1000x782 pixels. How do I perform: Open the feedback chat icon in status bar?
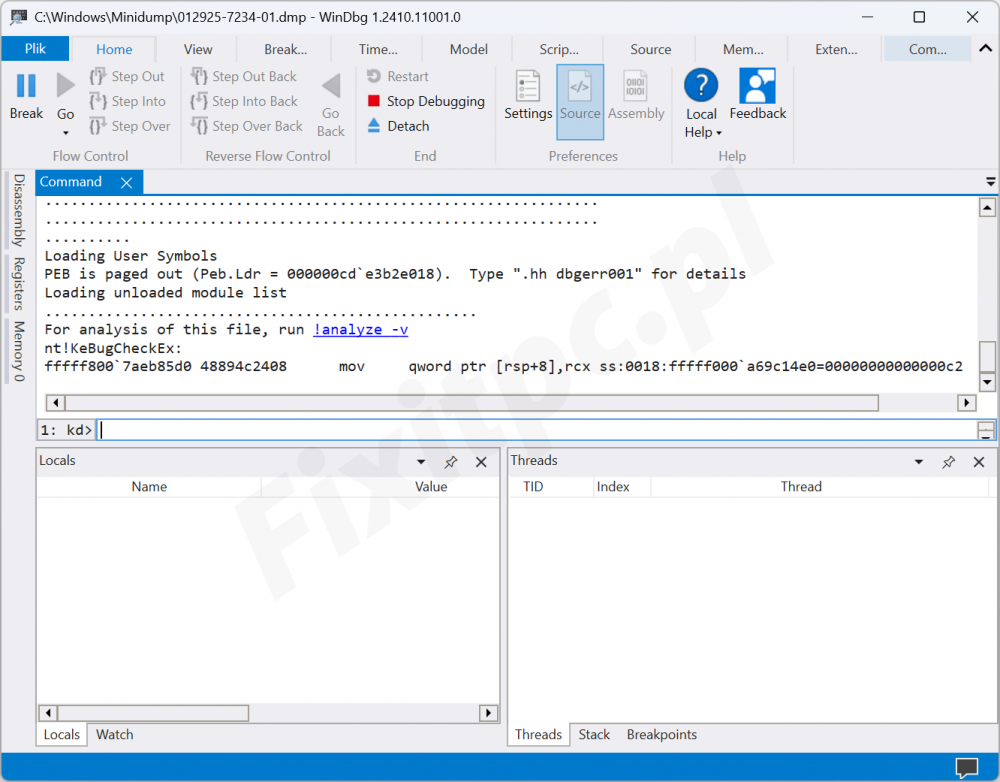tap(967, 768)
